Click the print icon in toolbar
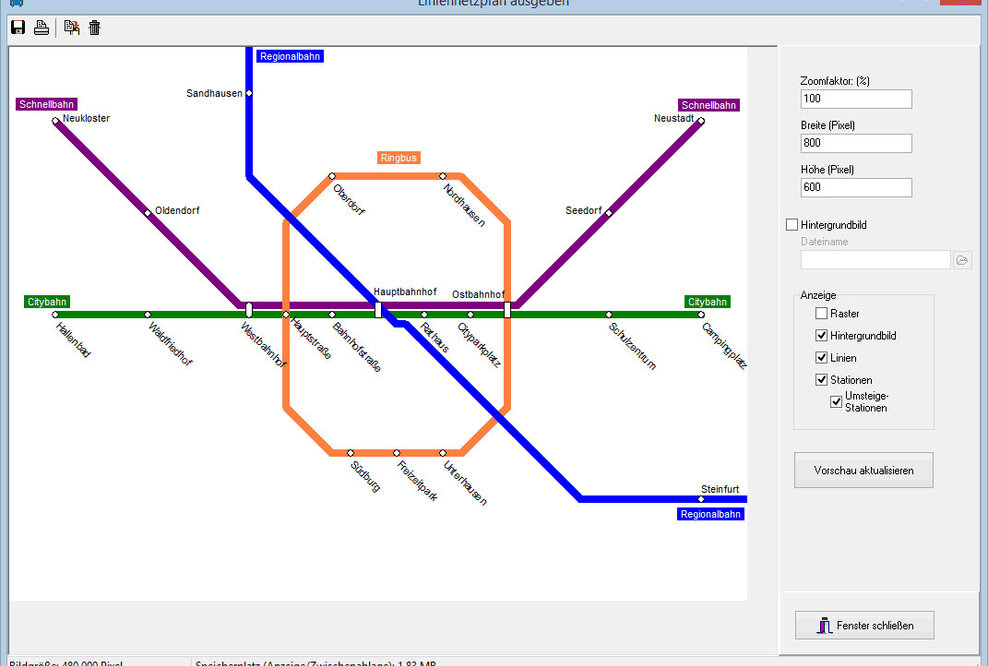Viewport: 988px width, 666px height. click(x=42, y=28)
